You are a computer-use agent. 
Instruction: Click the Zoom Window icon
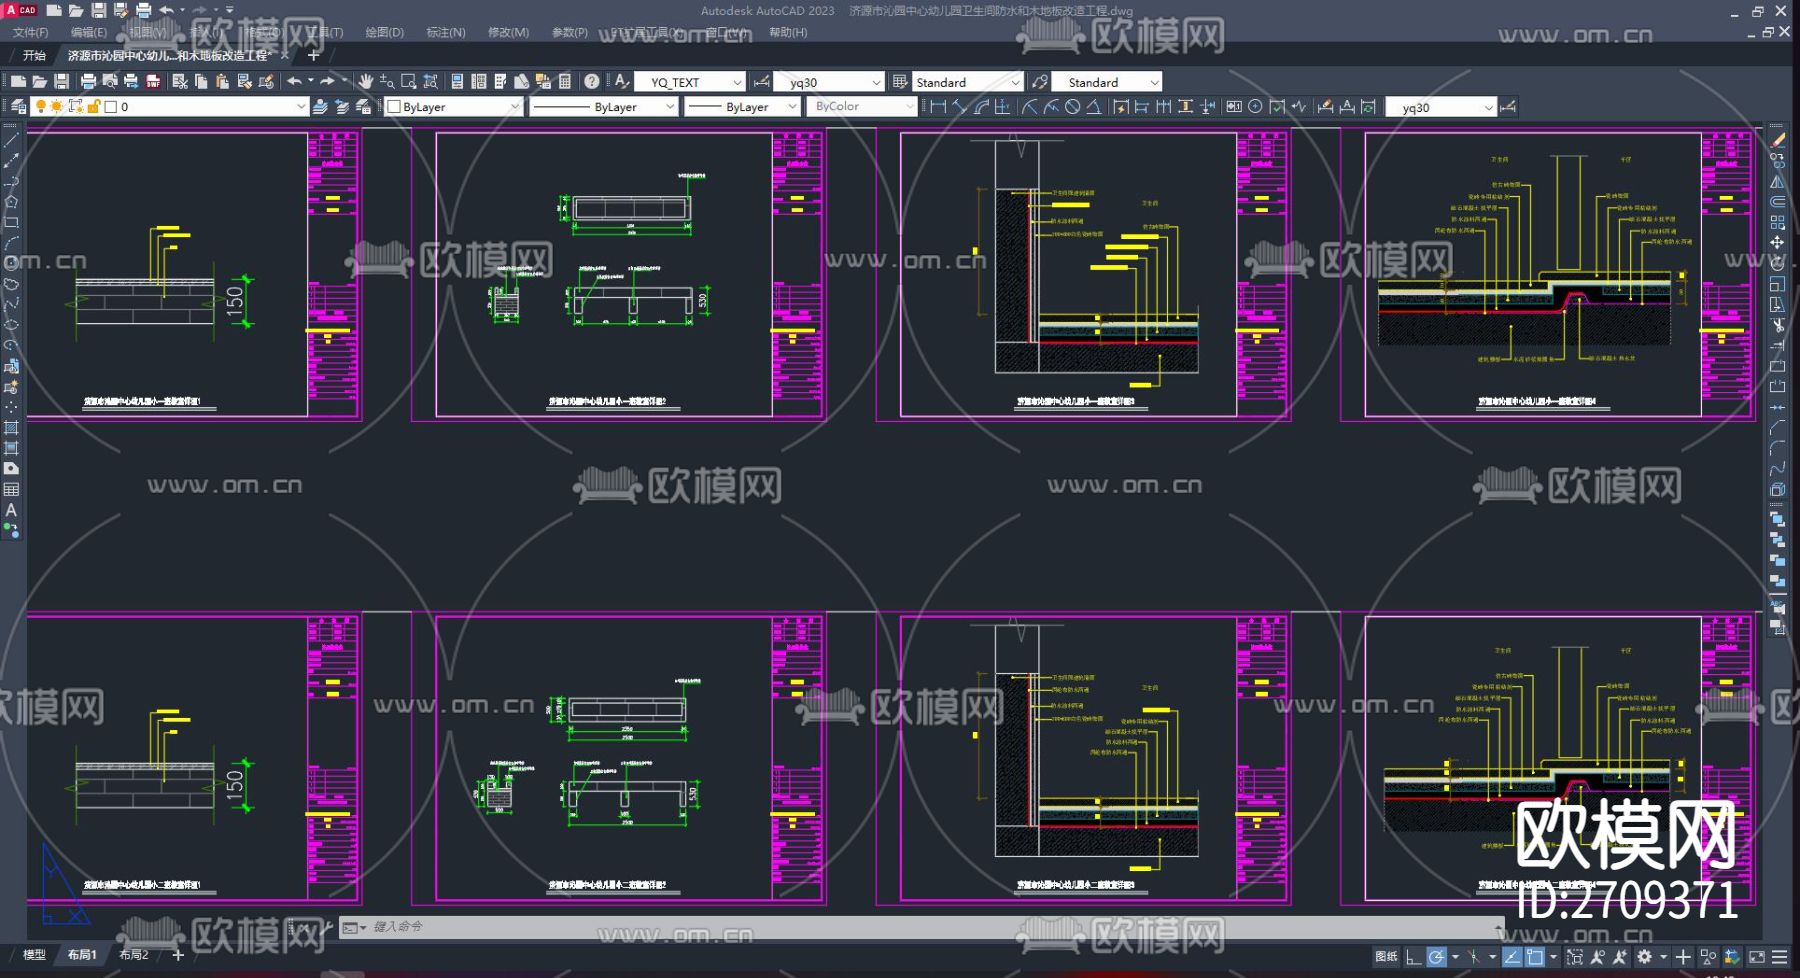(x=408, y=81)
